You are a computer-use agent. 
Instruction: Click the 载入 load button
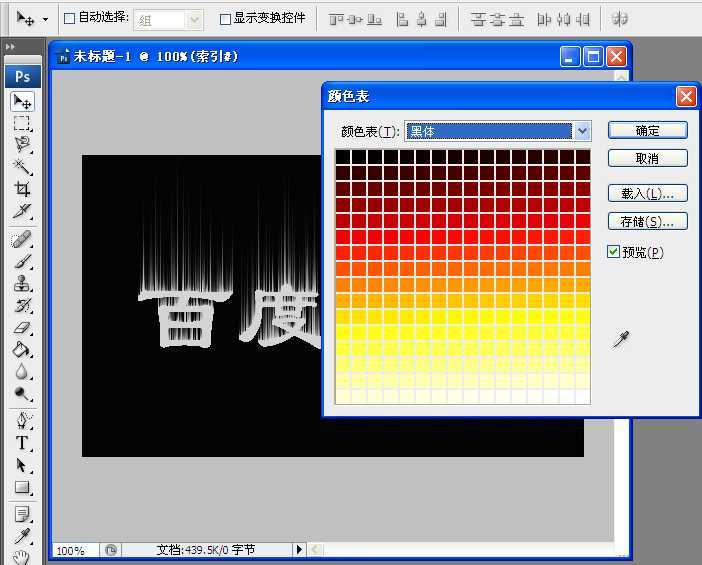tap(647, 193)
